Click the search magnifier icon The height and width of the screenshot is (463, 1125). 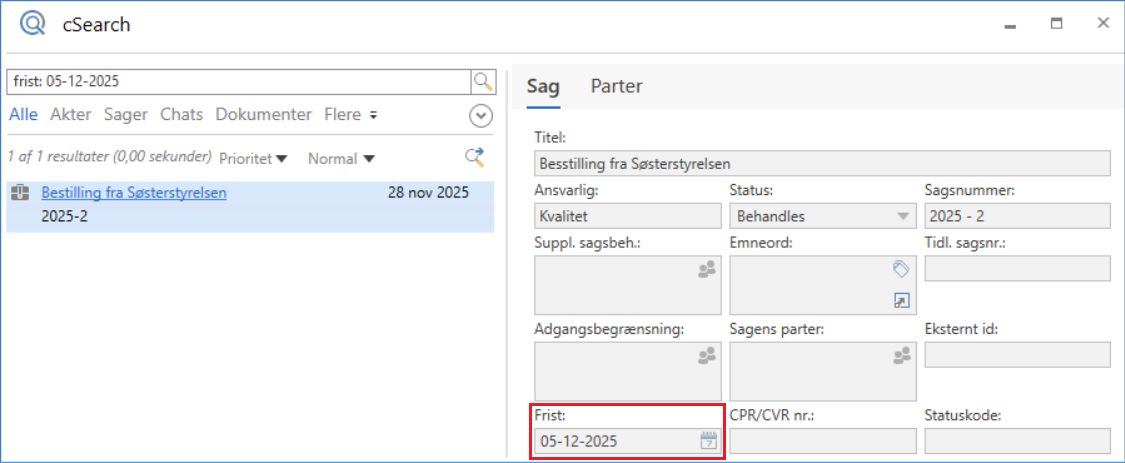[x=484, y=82]
